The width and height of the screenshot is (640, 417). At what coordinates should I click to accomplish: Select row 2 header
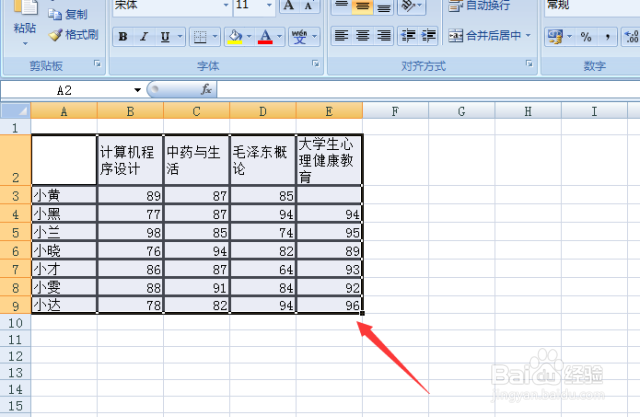pos(16,160)
